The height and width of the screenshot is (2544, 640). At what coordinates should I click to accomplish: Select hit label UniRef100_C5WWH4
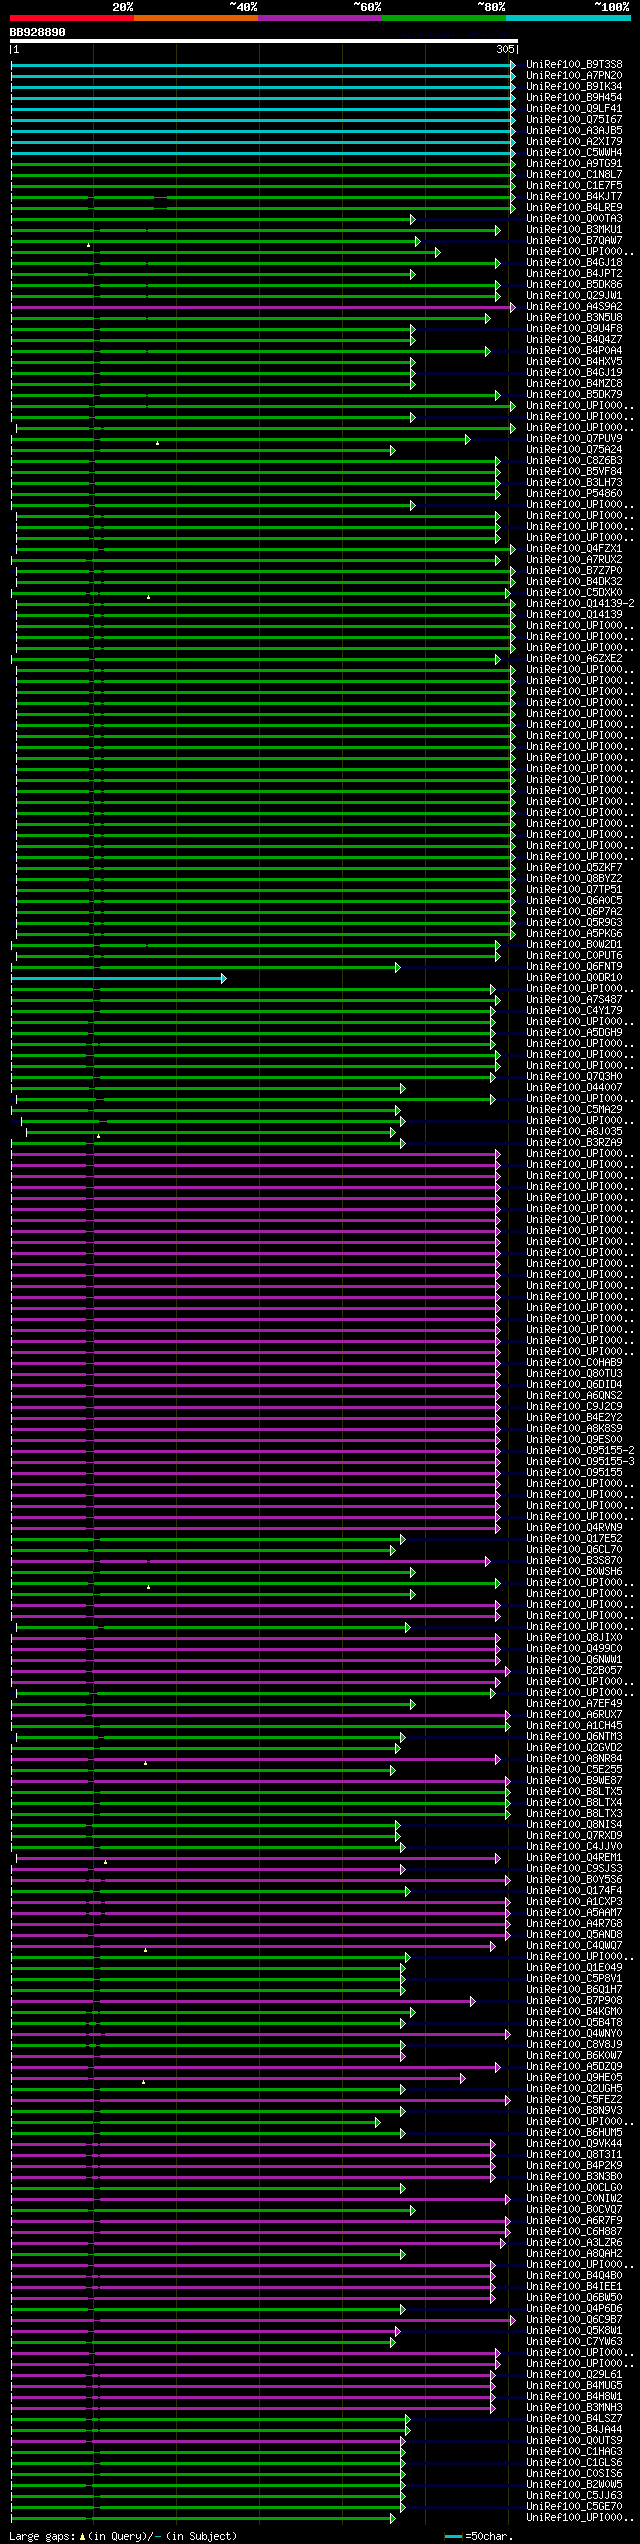coord(574,153)
